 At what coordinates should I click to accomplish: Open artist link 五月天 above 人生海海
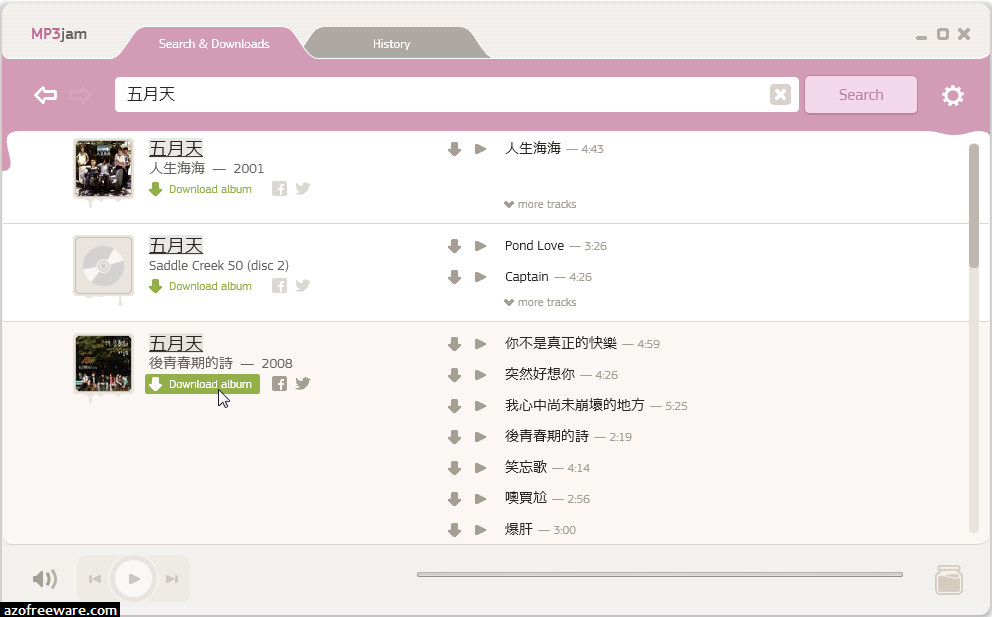[x=176, y=149]
